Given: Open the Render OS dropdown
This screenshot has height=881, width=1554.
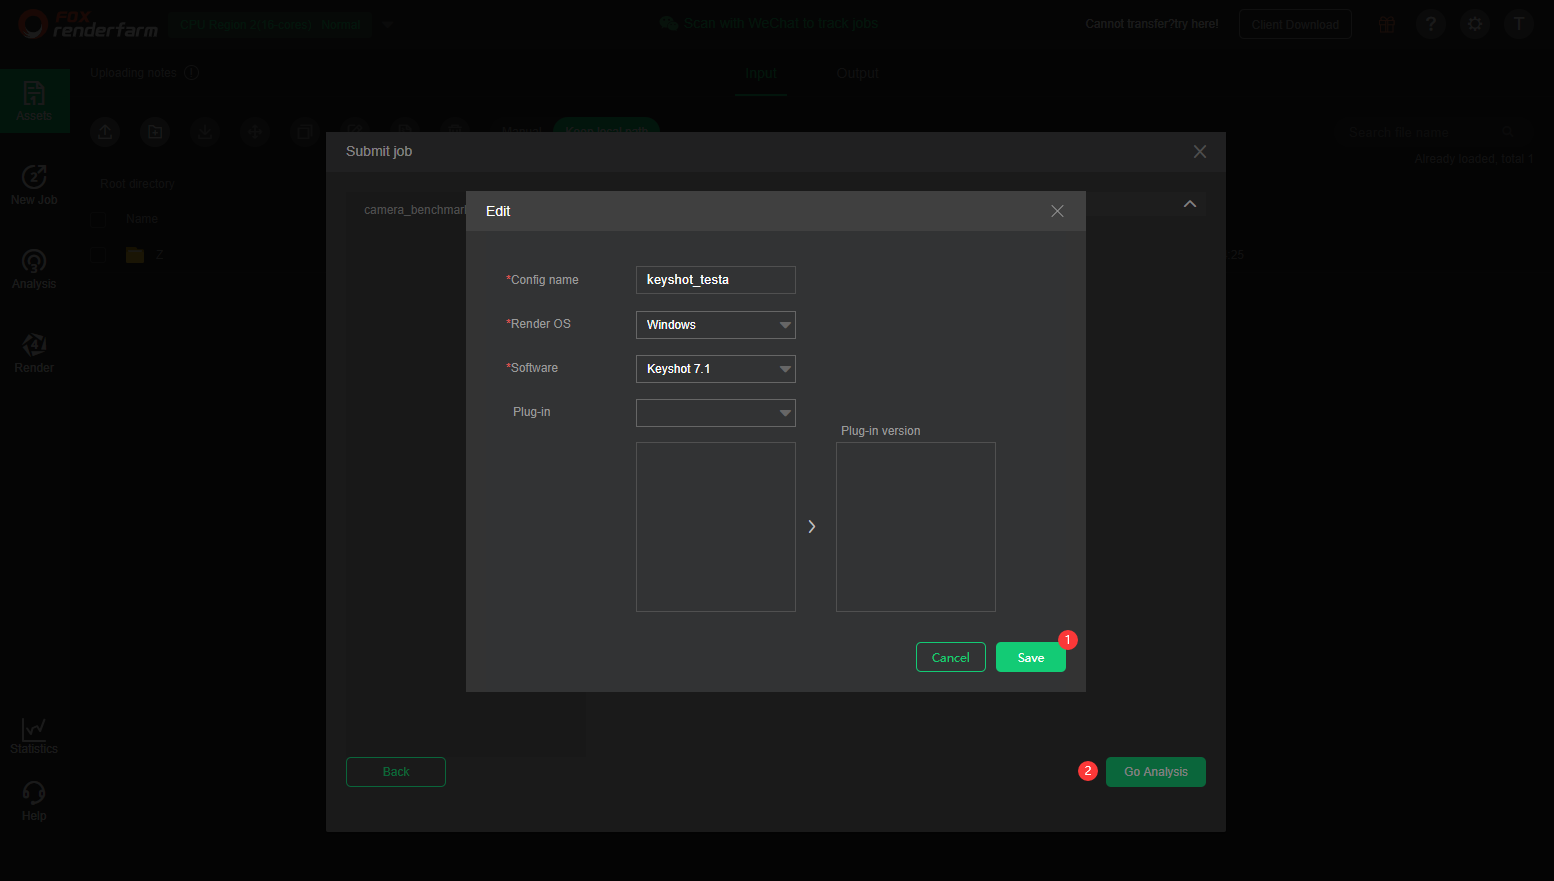Looking at the screenshot, I should 716,325.
